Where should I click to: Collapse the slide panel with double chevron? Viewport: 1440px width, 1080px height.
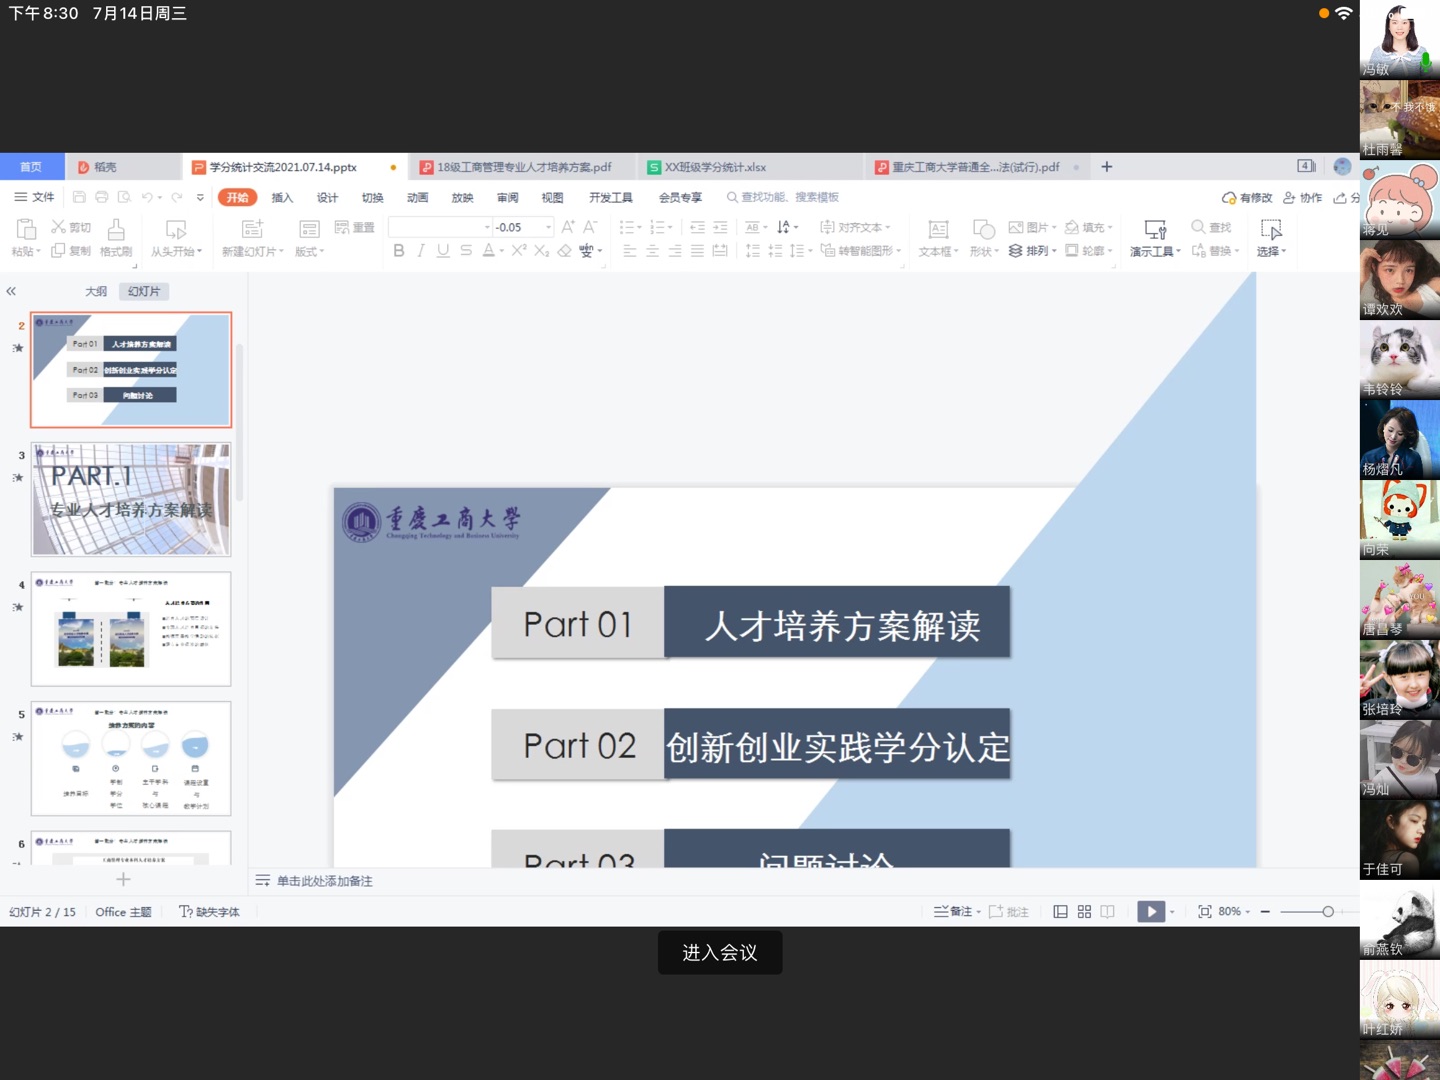click(x=11, y=291)
